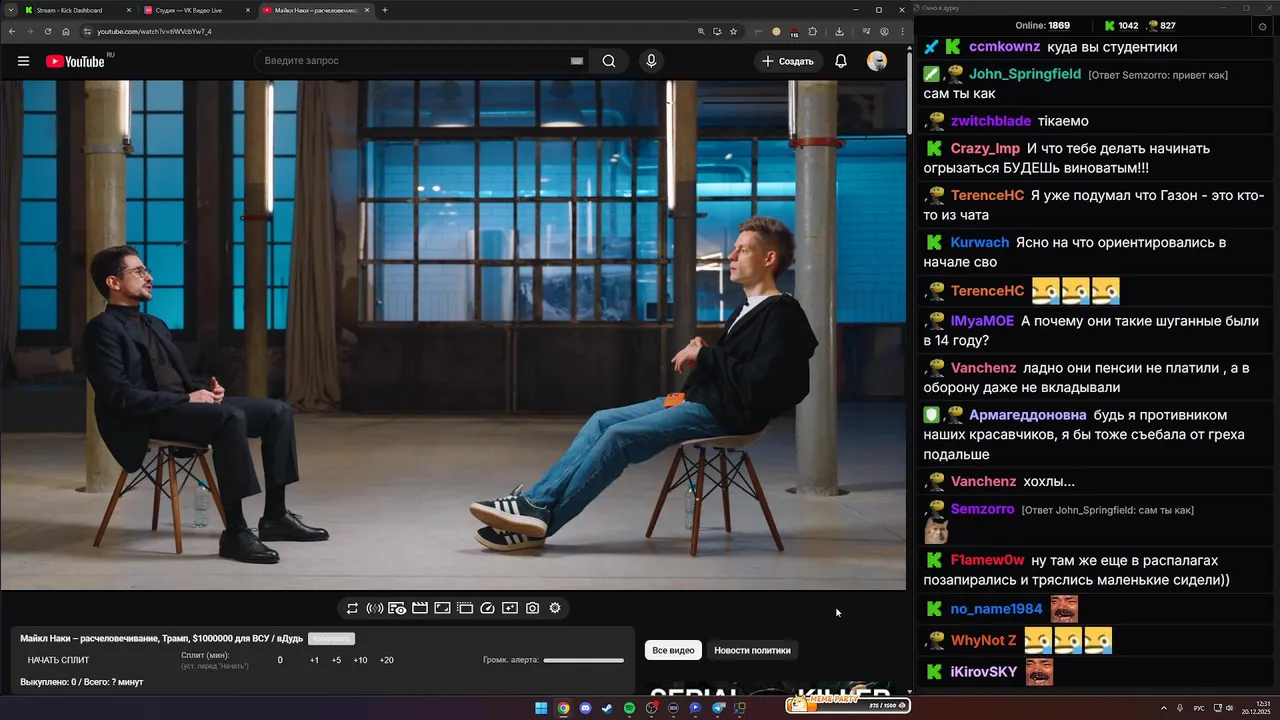Click the fullscreen frame icon in the player toolbar
Viewport: 1280px width, 720px height.
(x=442, y=608)
